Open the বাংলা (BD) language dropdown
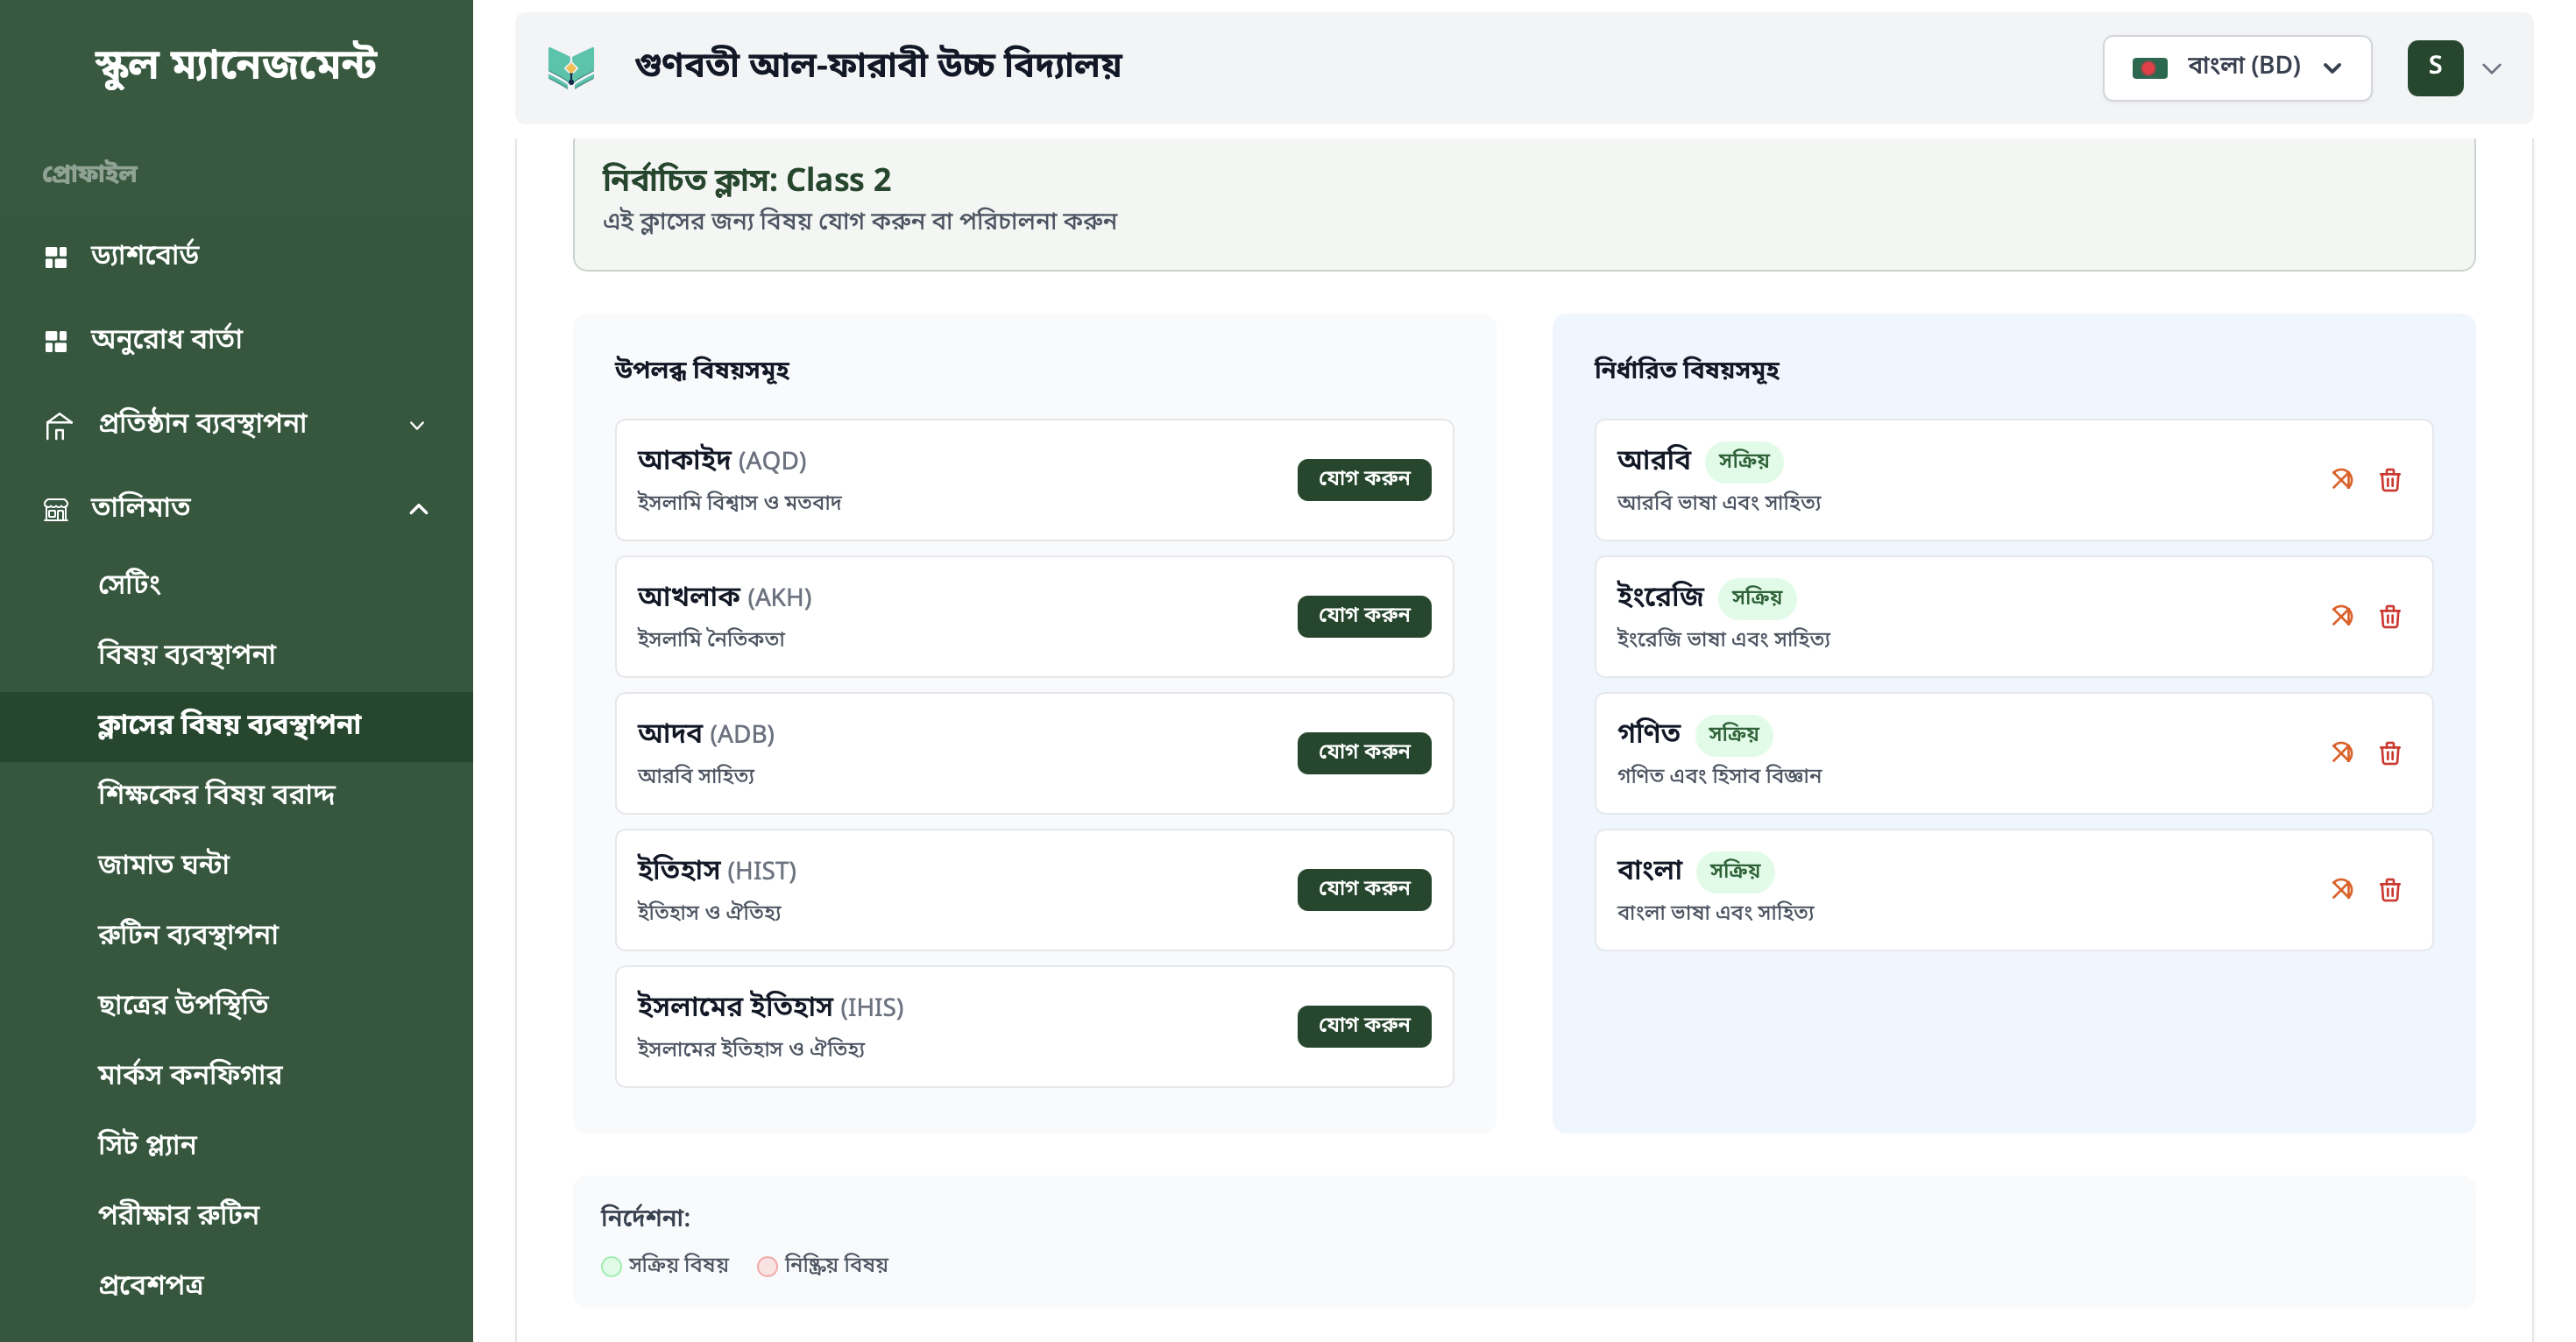Viewport: 2576px width, 1342px height. tap(2237, 68)
